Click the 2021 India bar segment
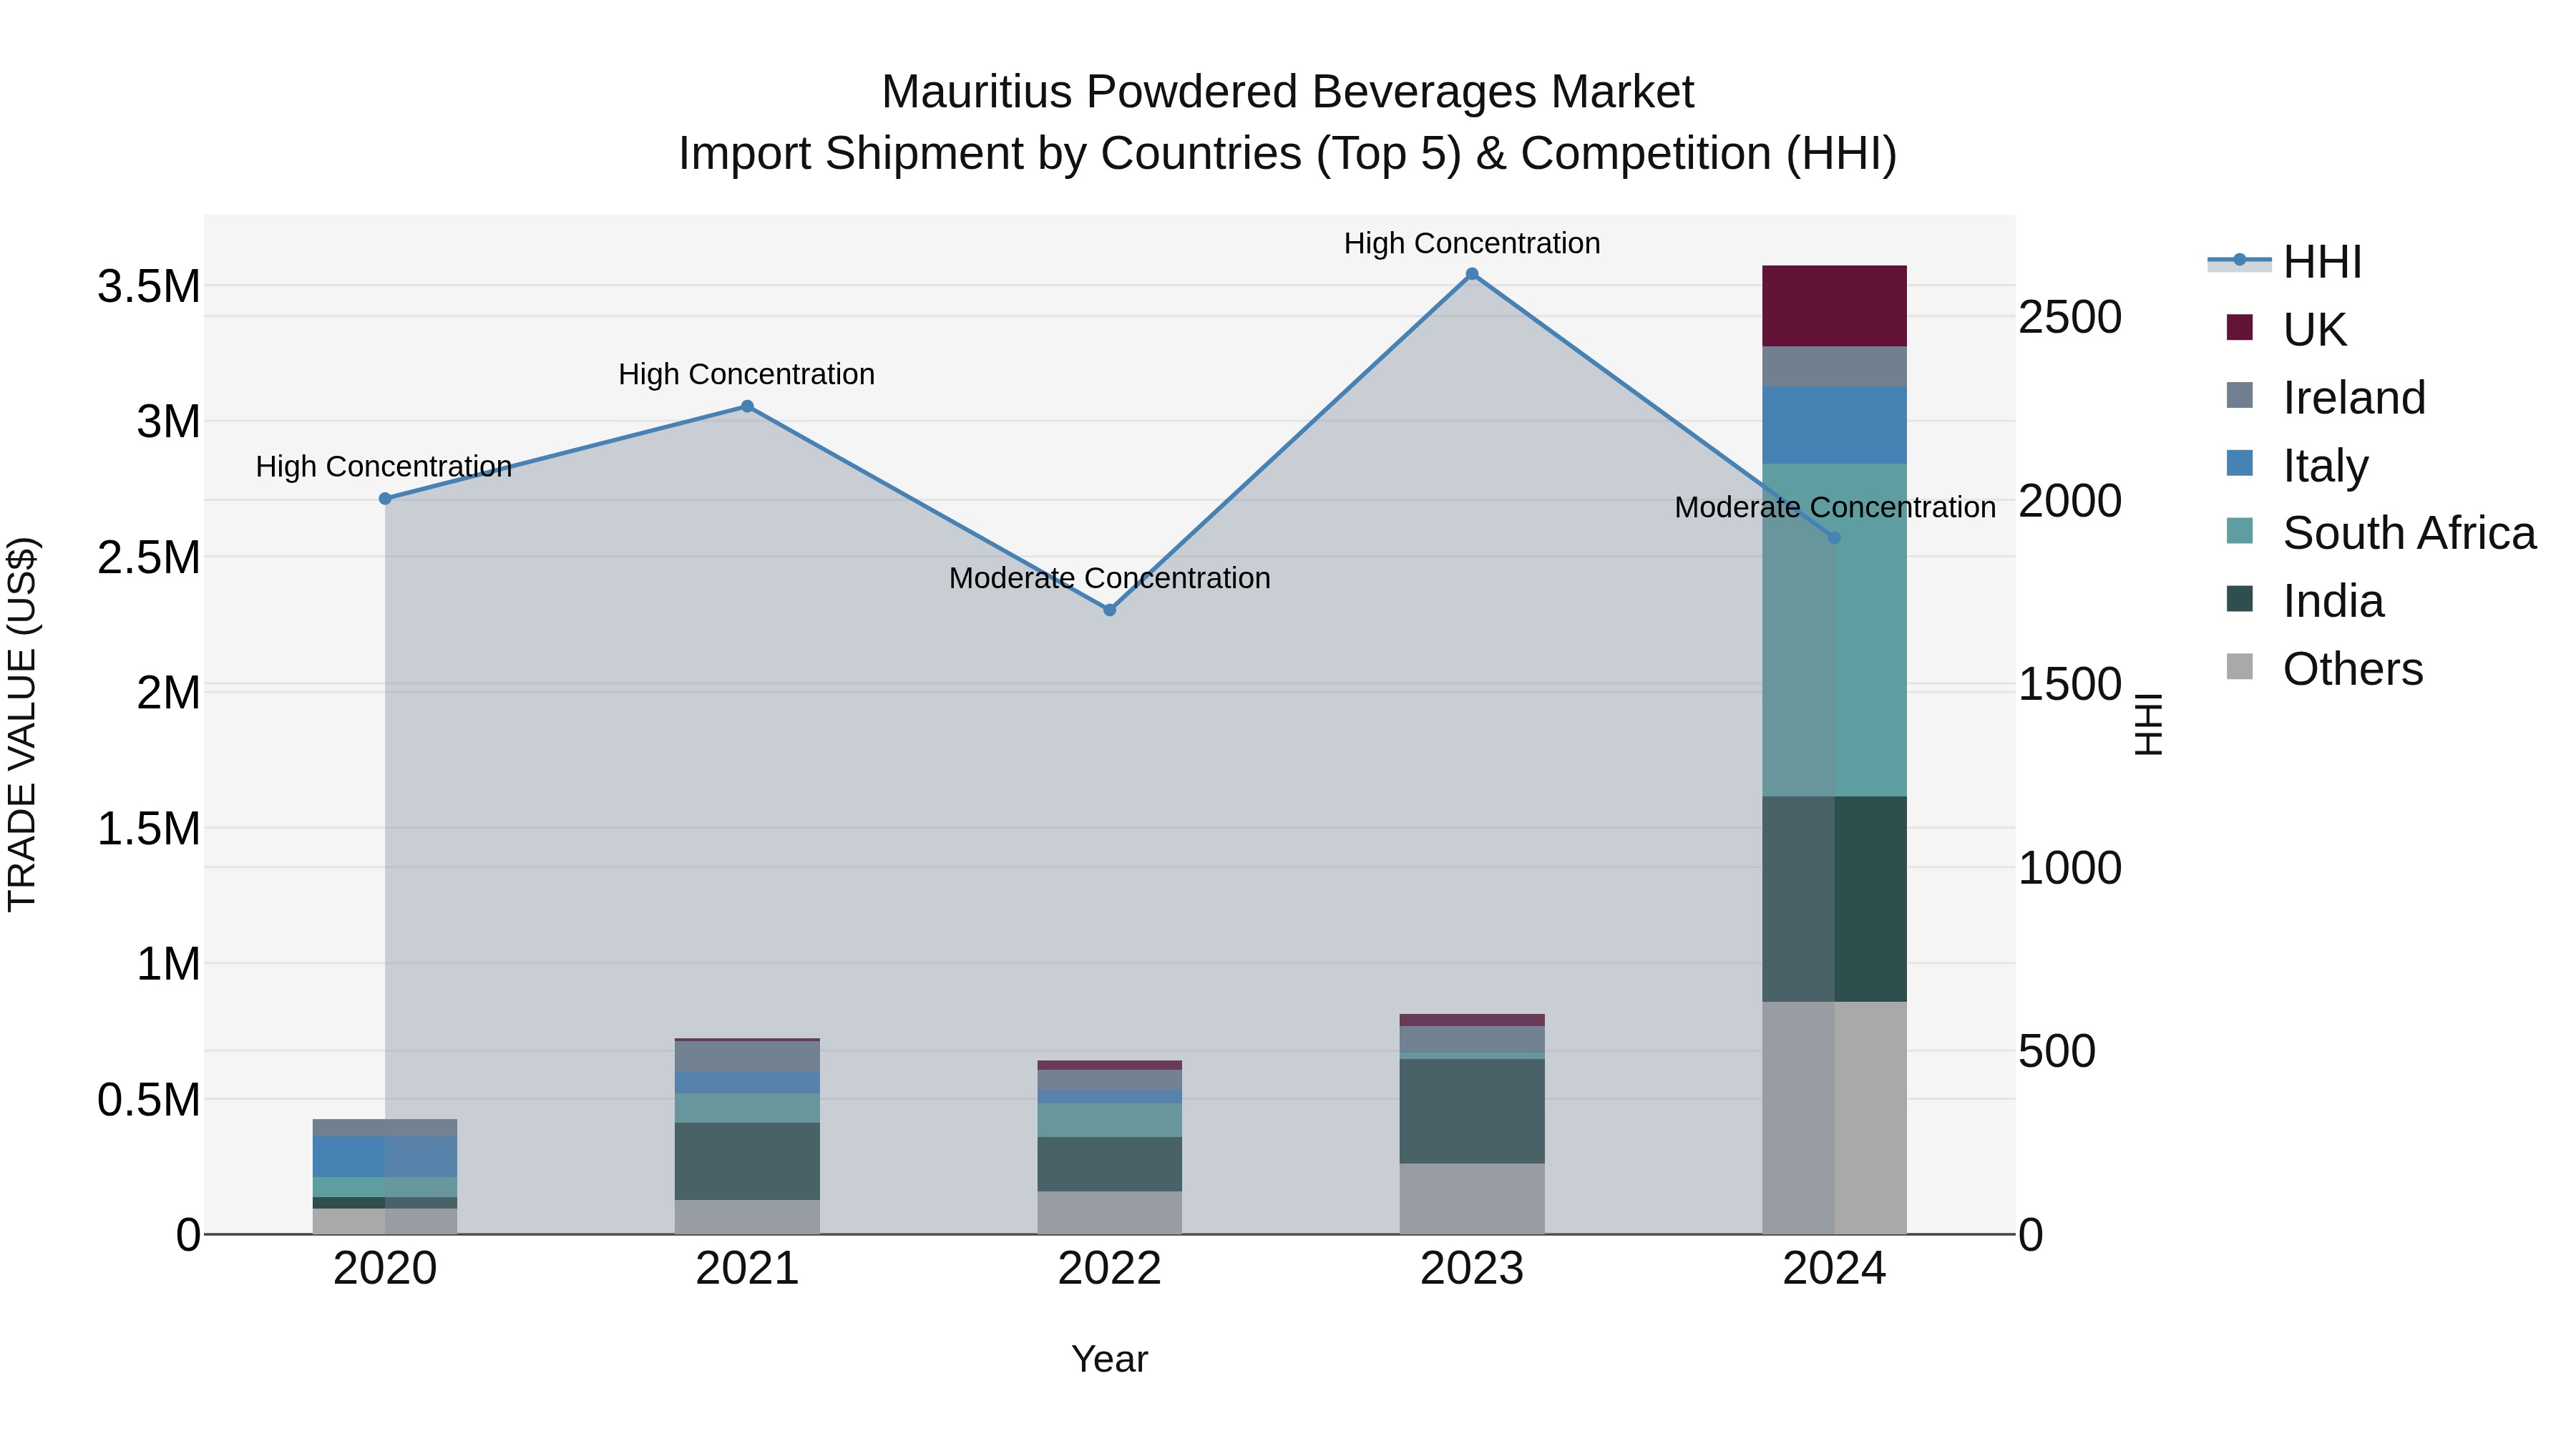Viewport: 2576px width, 1449px height. [747, 1161]
